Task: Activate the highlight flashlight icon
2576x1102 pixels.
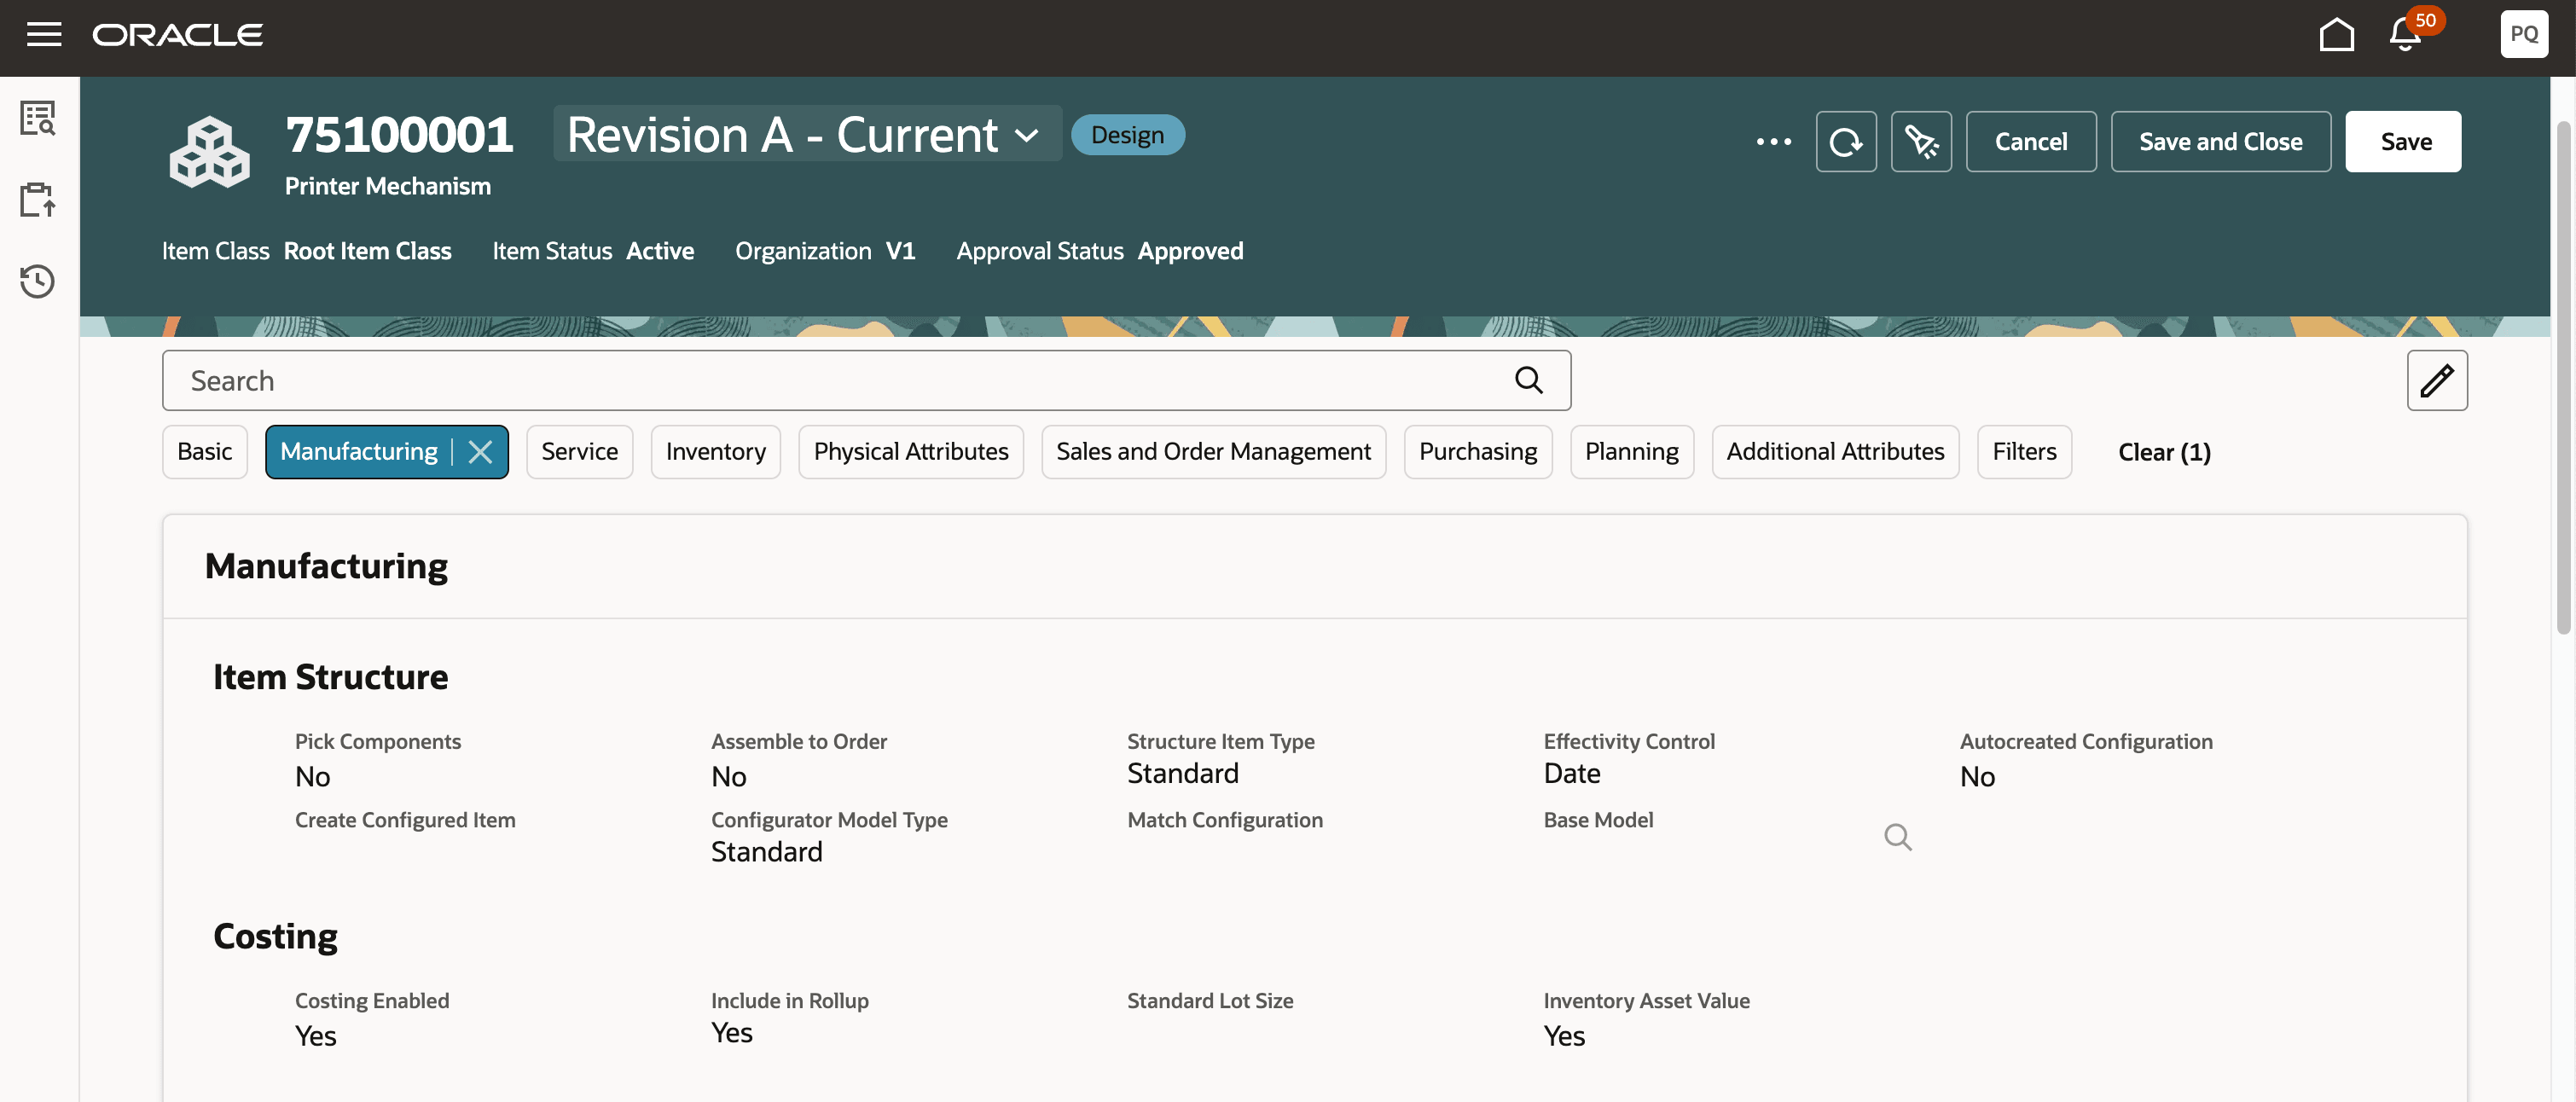Action: 1921,141
